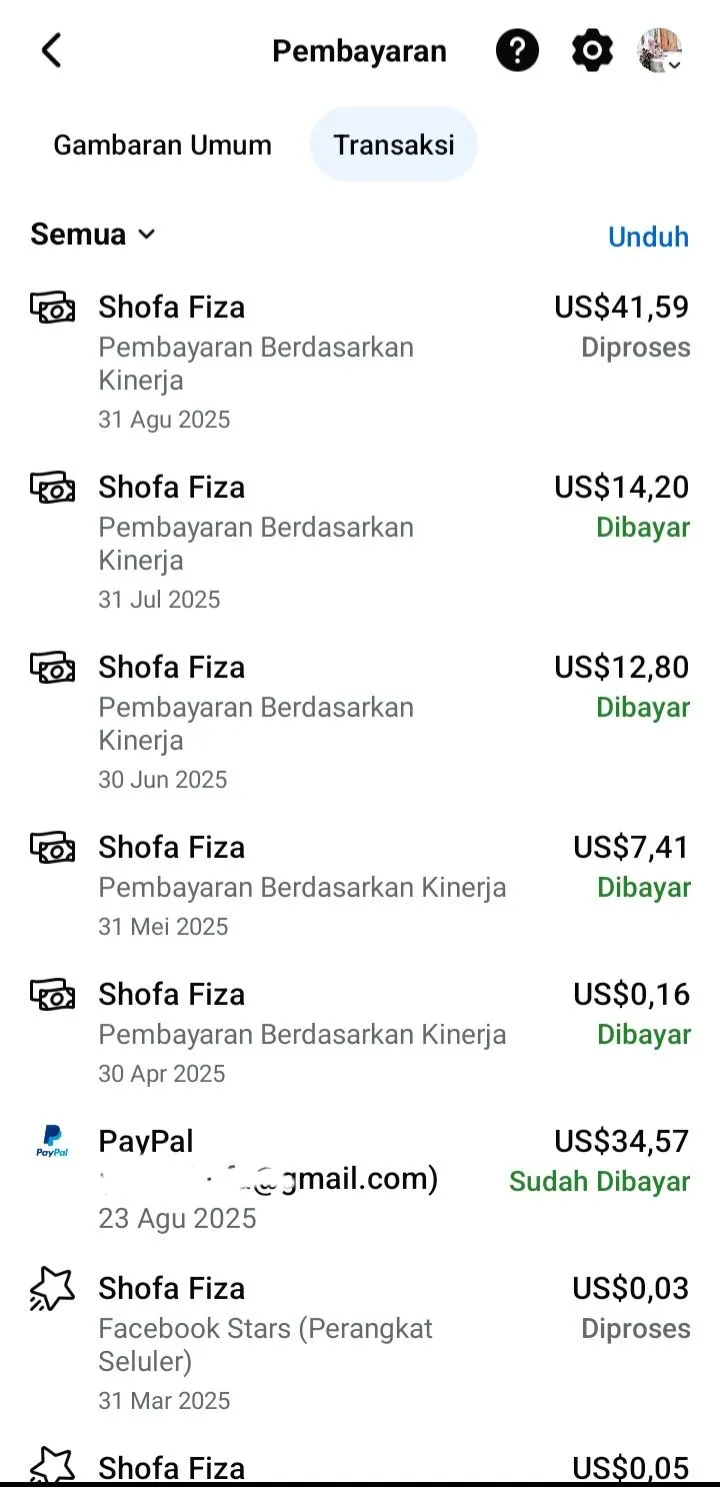Viewport: 720px width, 1487px height.
Task: Open the US$41,59 Diproses transaction
Action: point(360,362)
